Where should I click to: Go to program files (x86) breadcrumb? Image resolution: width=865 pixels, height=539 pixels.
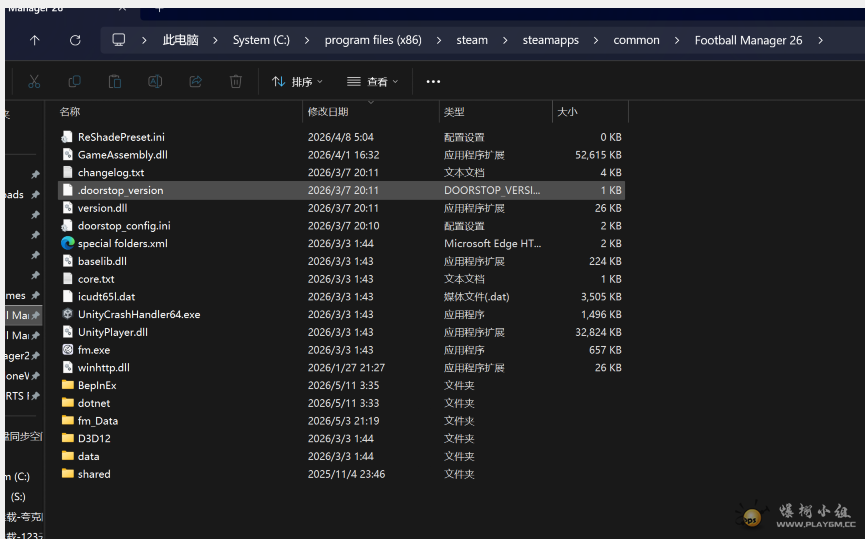point(373,40)
